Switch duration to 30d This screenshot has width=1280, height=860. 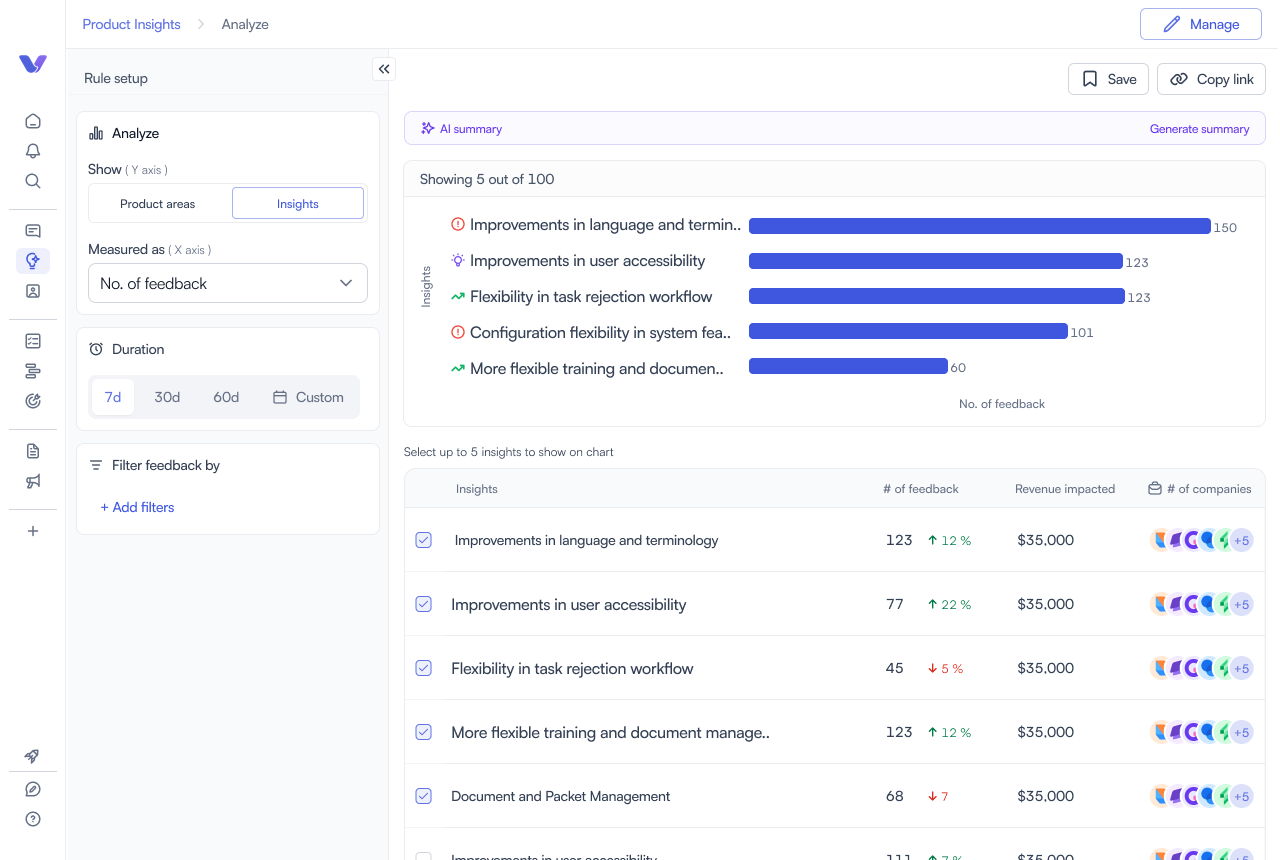point(167,397)
